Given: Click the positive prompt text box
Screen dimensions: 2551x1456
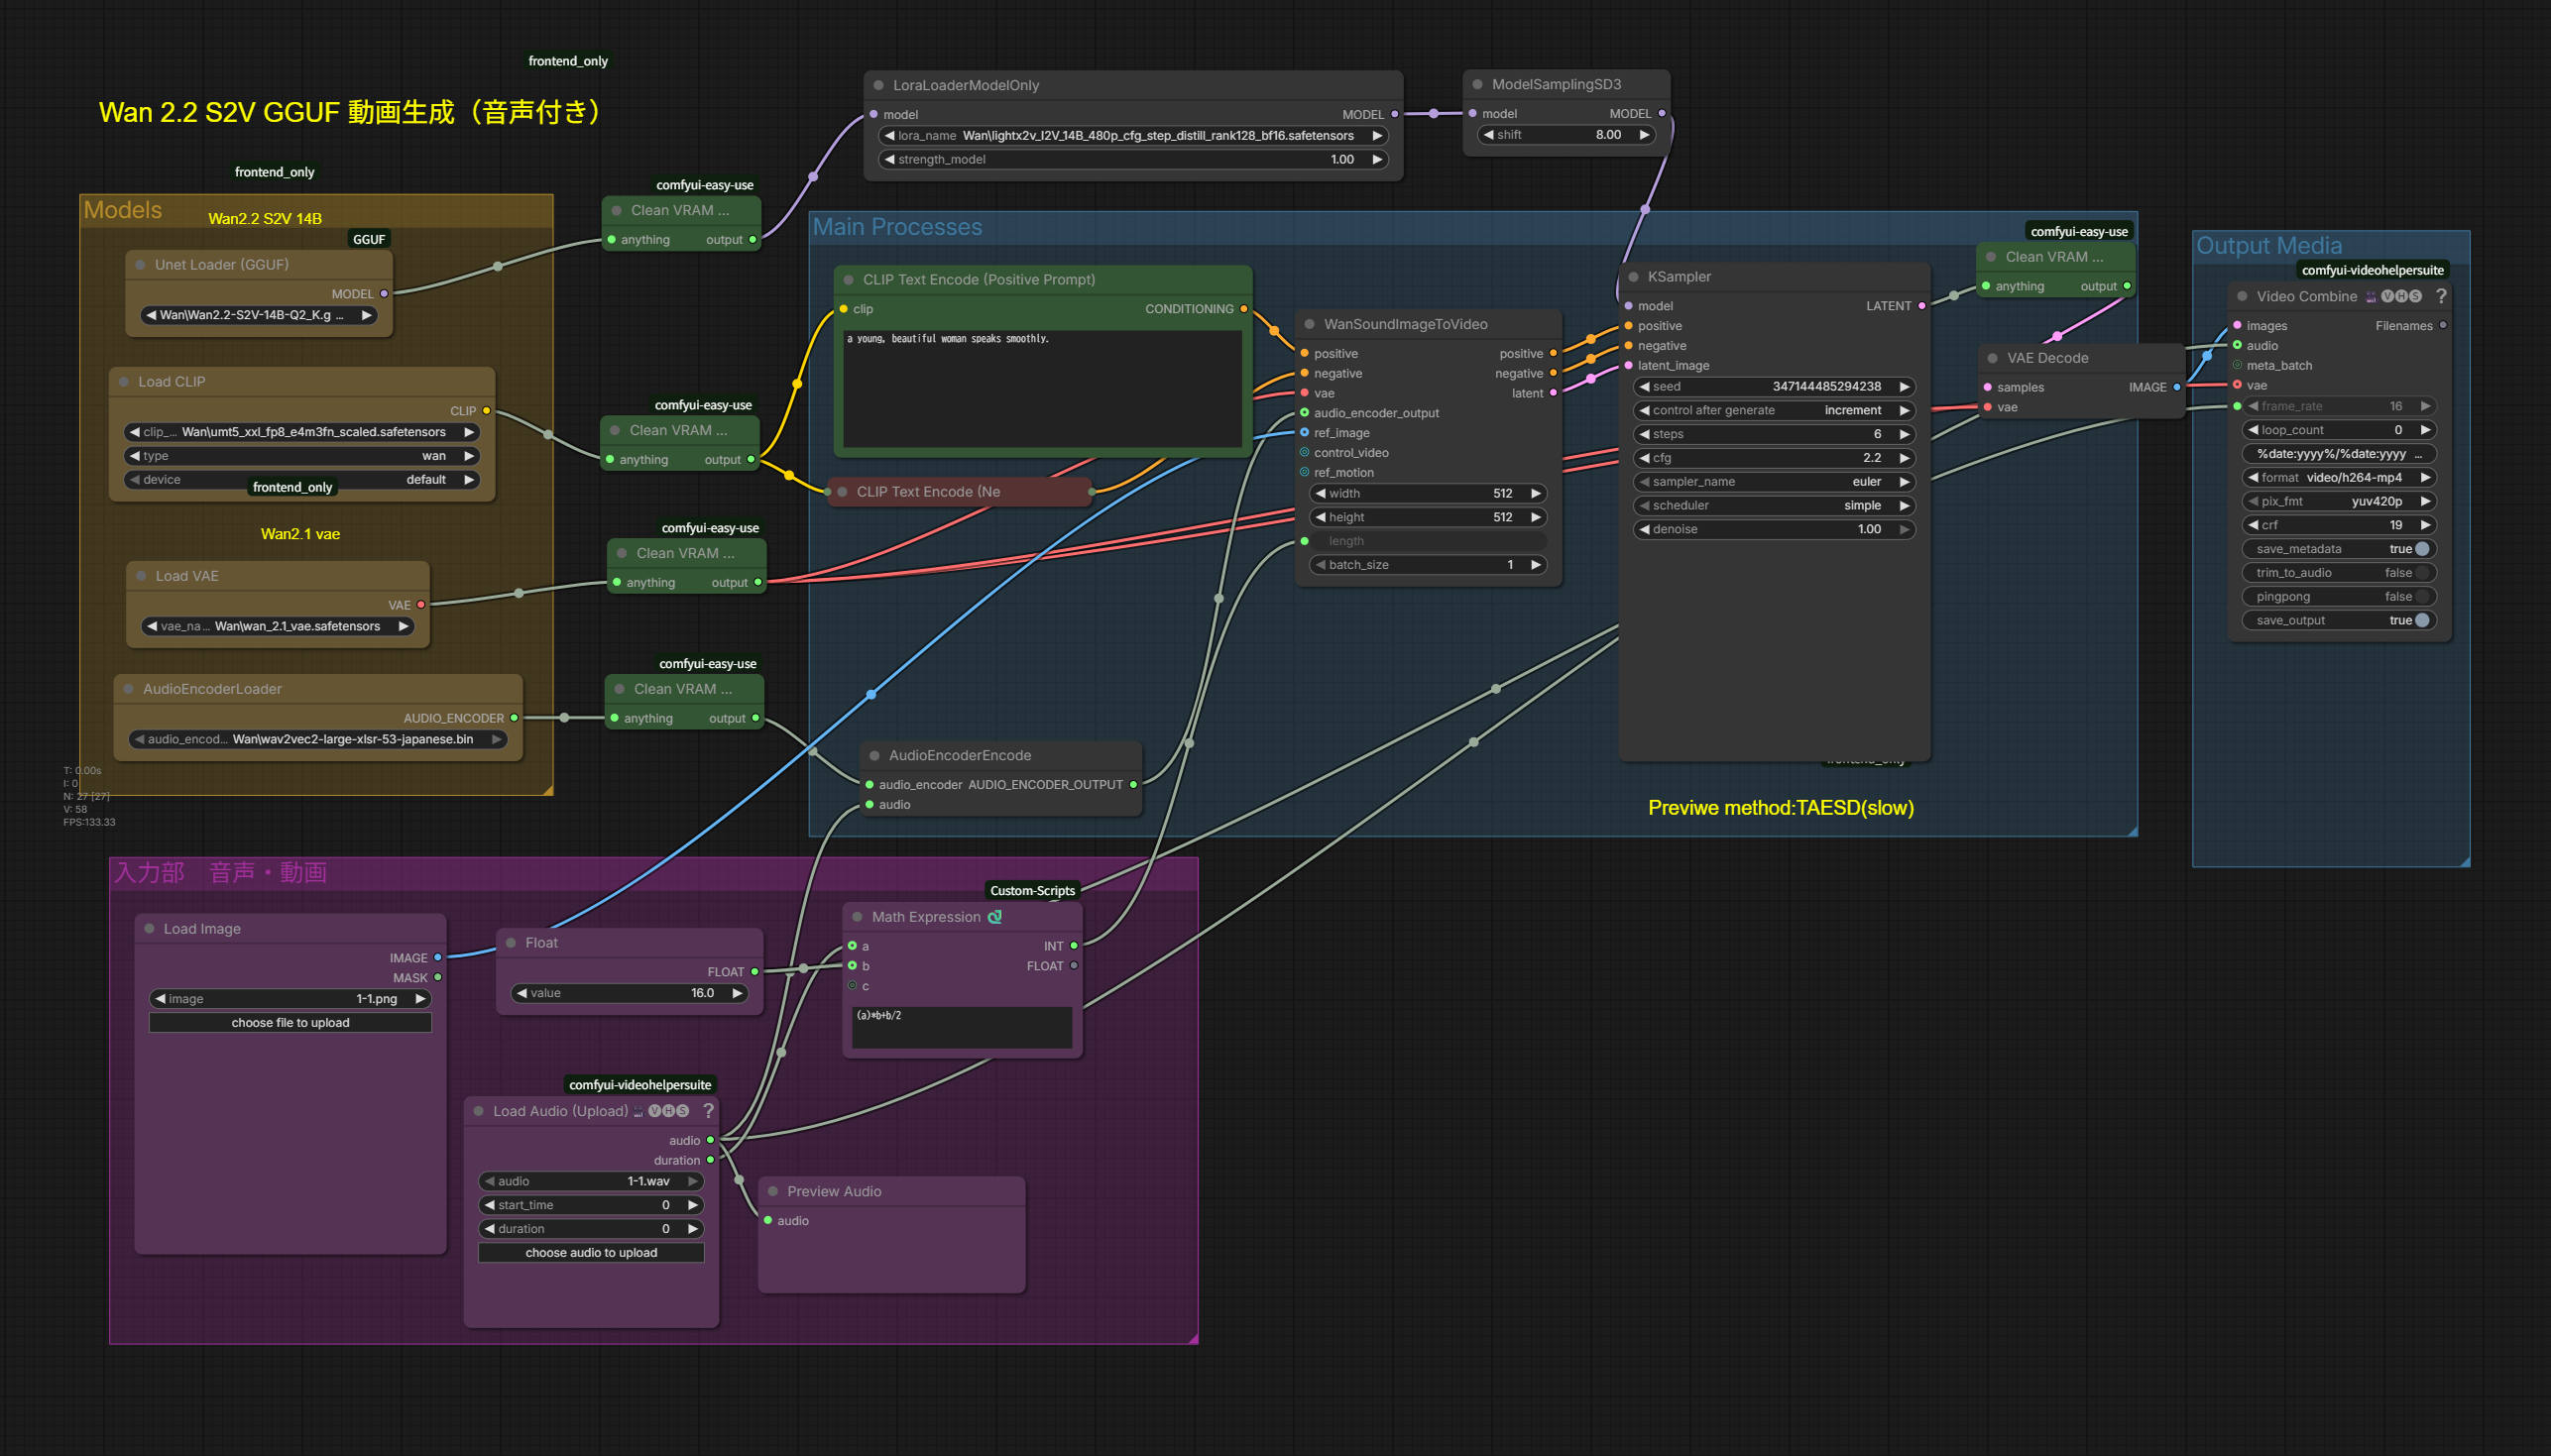Looking at the screenshot, I should (1041, 388).
